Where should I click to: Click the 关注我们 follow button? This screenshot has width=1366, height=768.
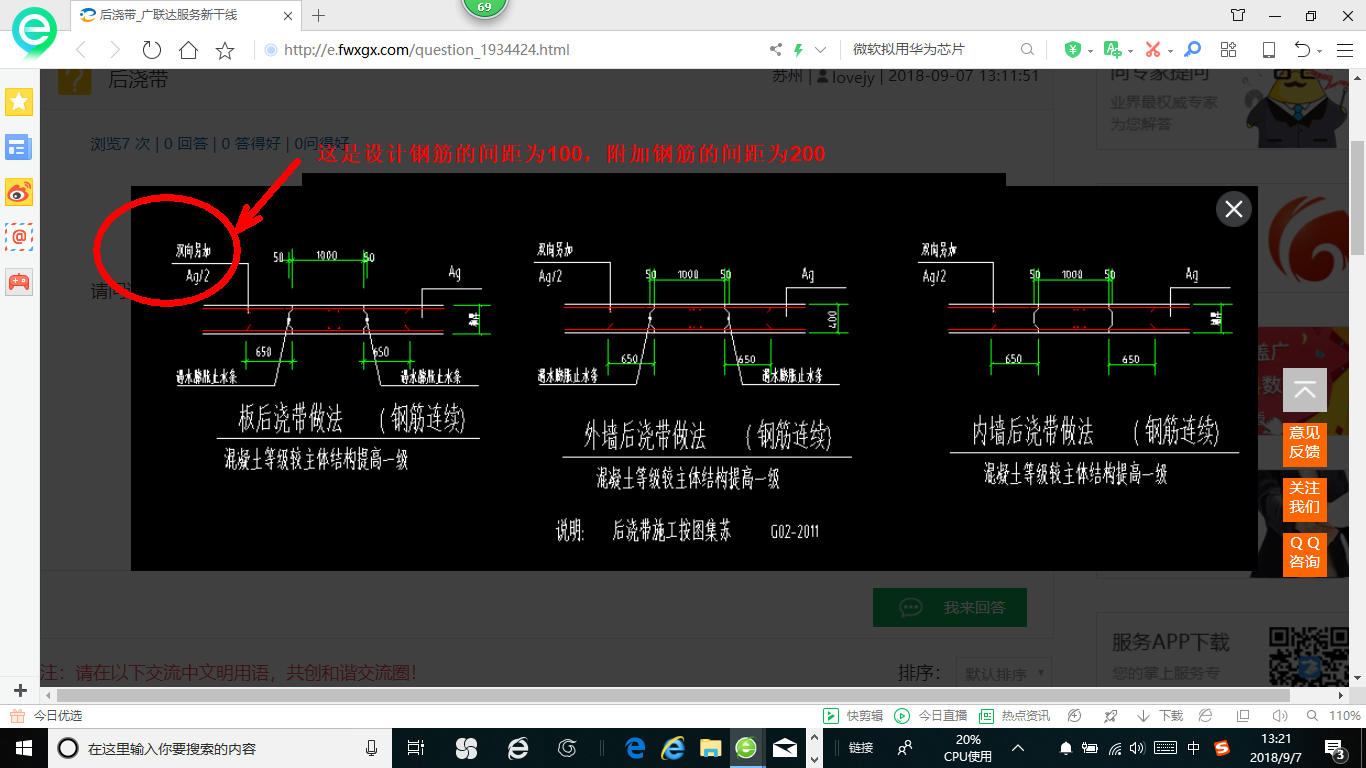pos(1304,498)
